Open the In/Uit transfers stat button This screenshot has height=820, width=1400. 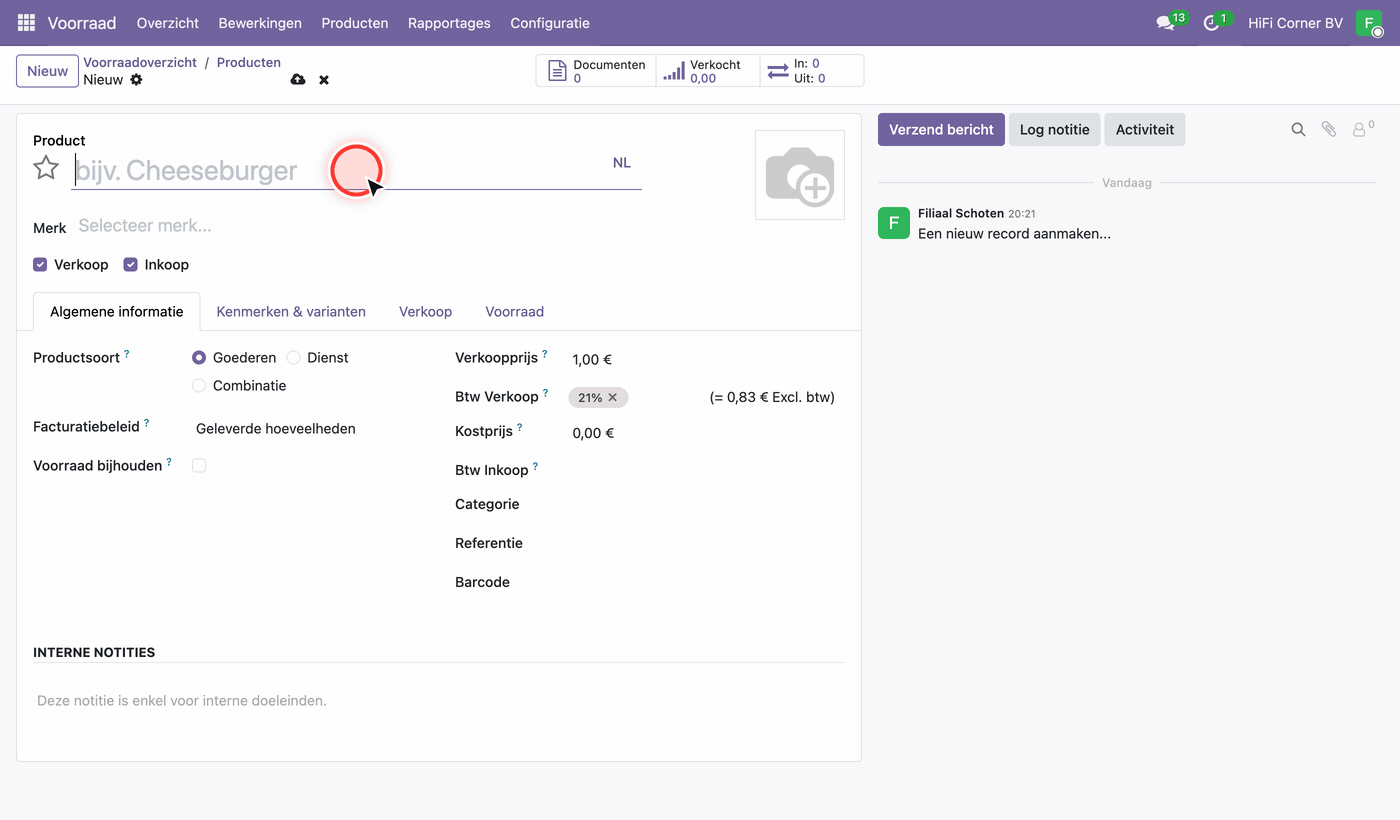click(812, 71)
